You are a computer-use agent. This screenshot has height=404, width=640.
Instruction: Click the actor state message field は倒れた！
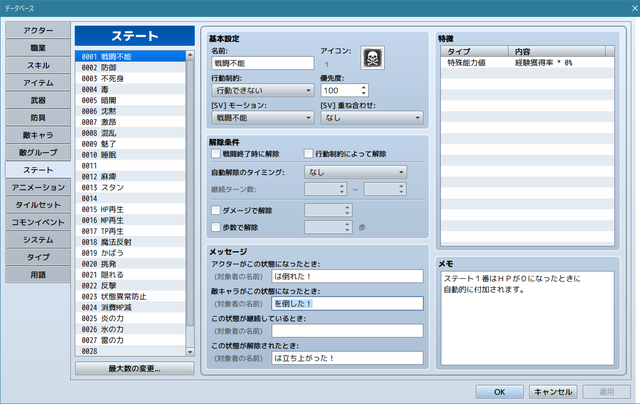[347, 276]
